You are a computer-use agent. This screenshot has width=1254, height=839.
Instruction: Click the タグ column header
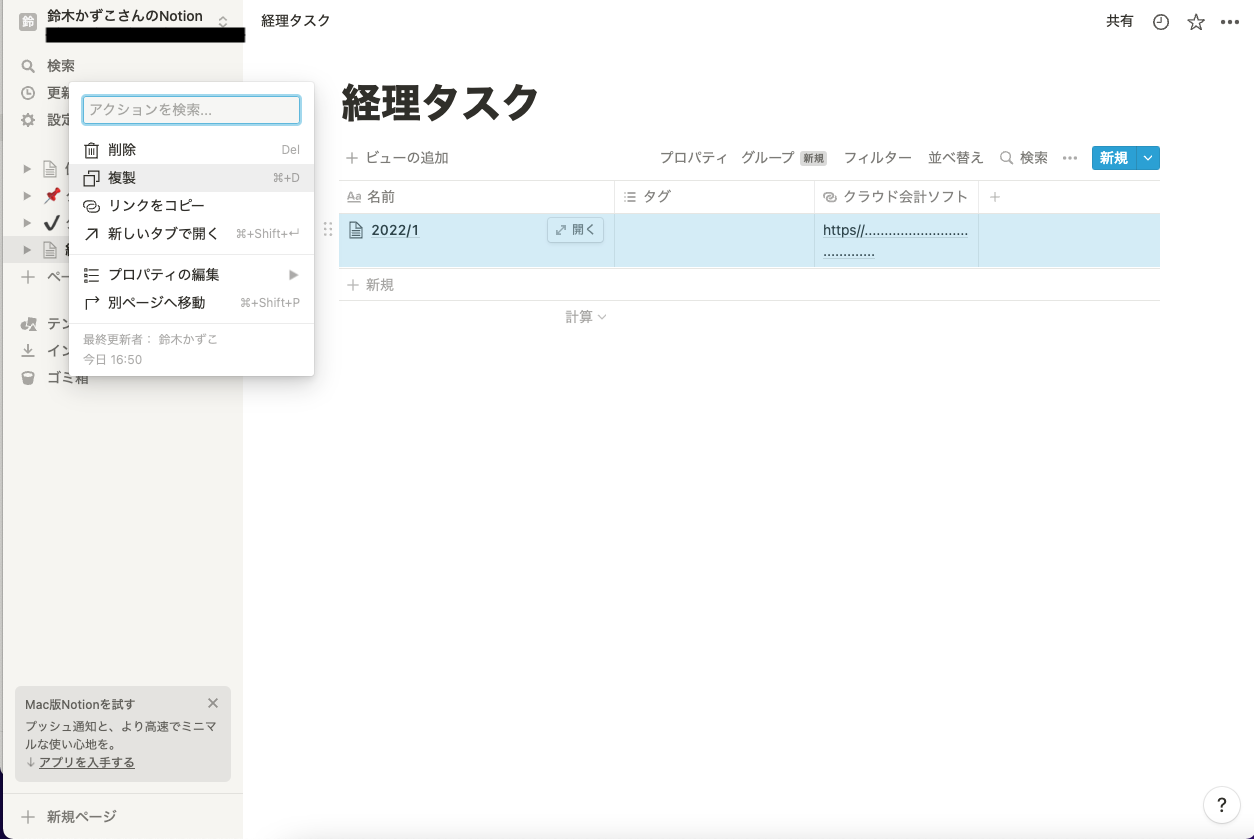(x=715, y=197)
